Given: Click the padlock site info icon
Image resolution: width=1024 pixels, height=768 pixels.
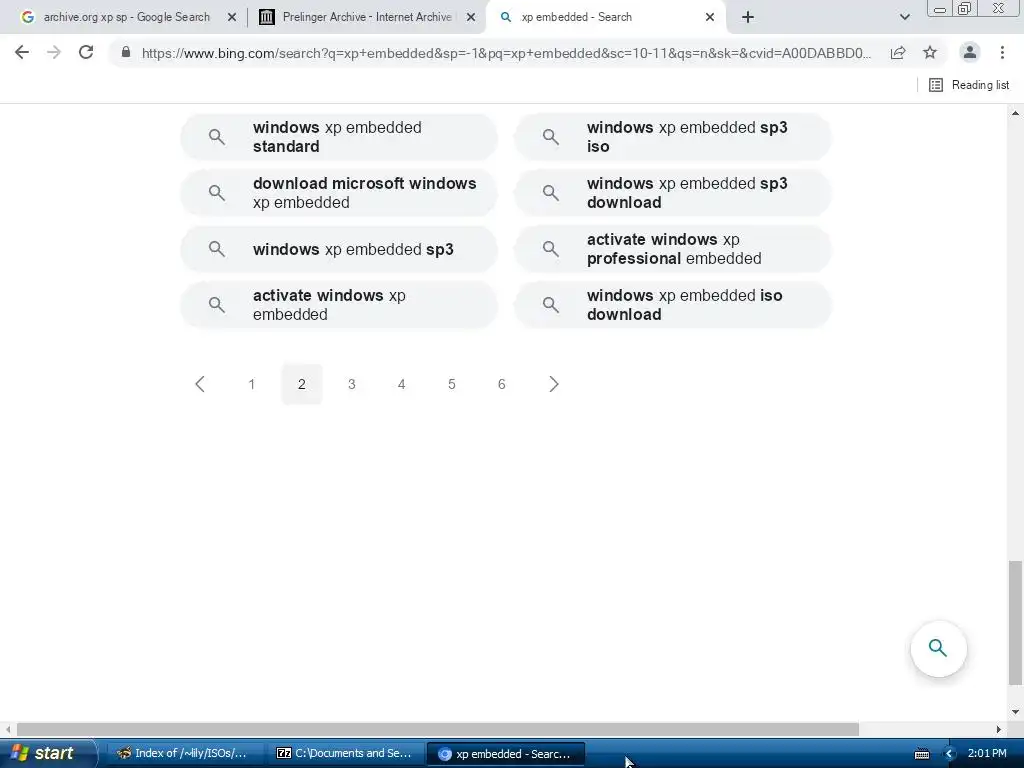Looking at the screenshot, I should (126, 52).
